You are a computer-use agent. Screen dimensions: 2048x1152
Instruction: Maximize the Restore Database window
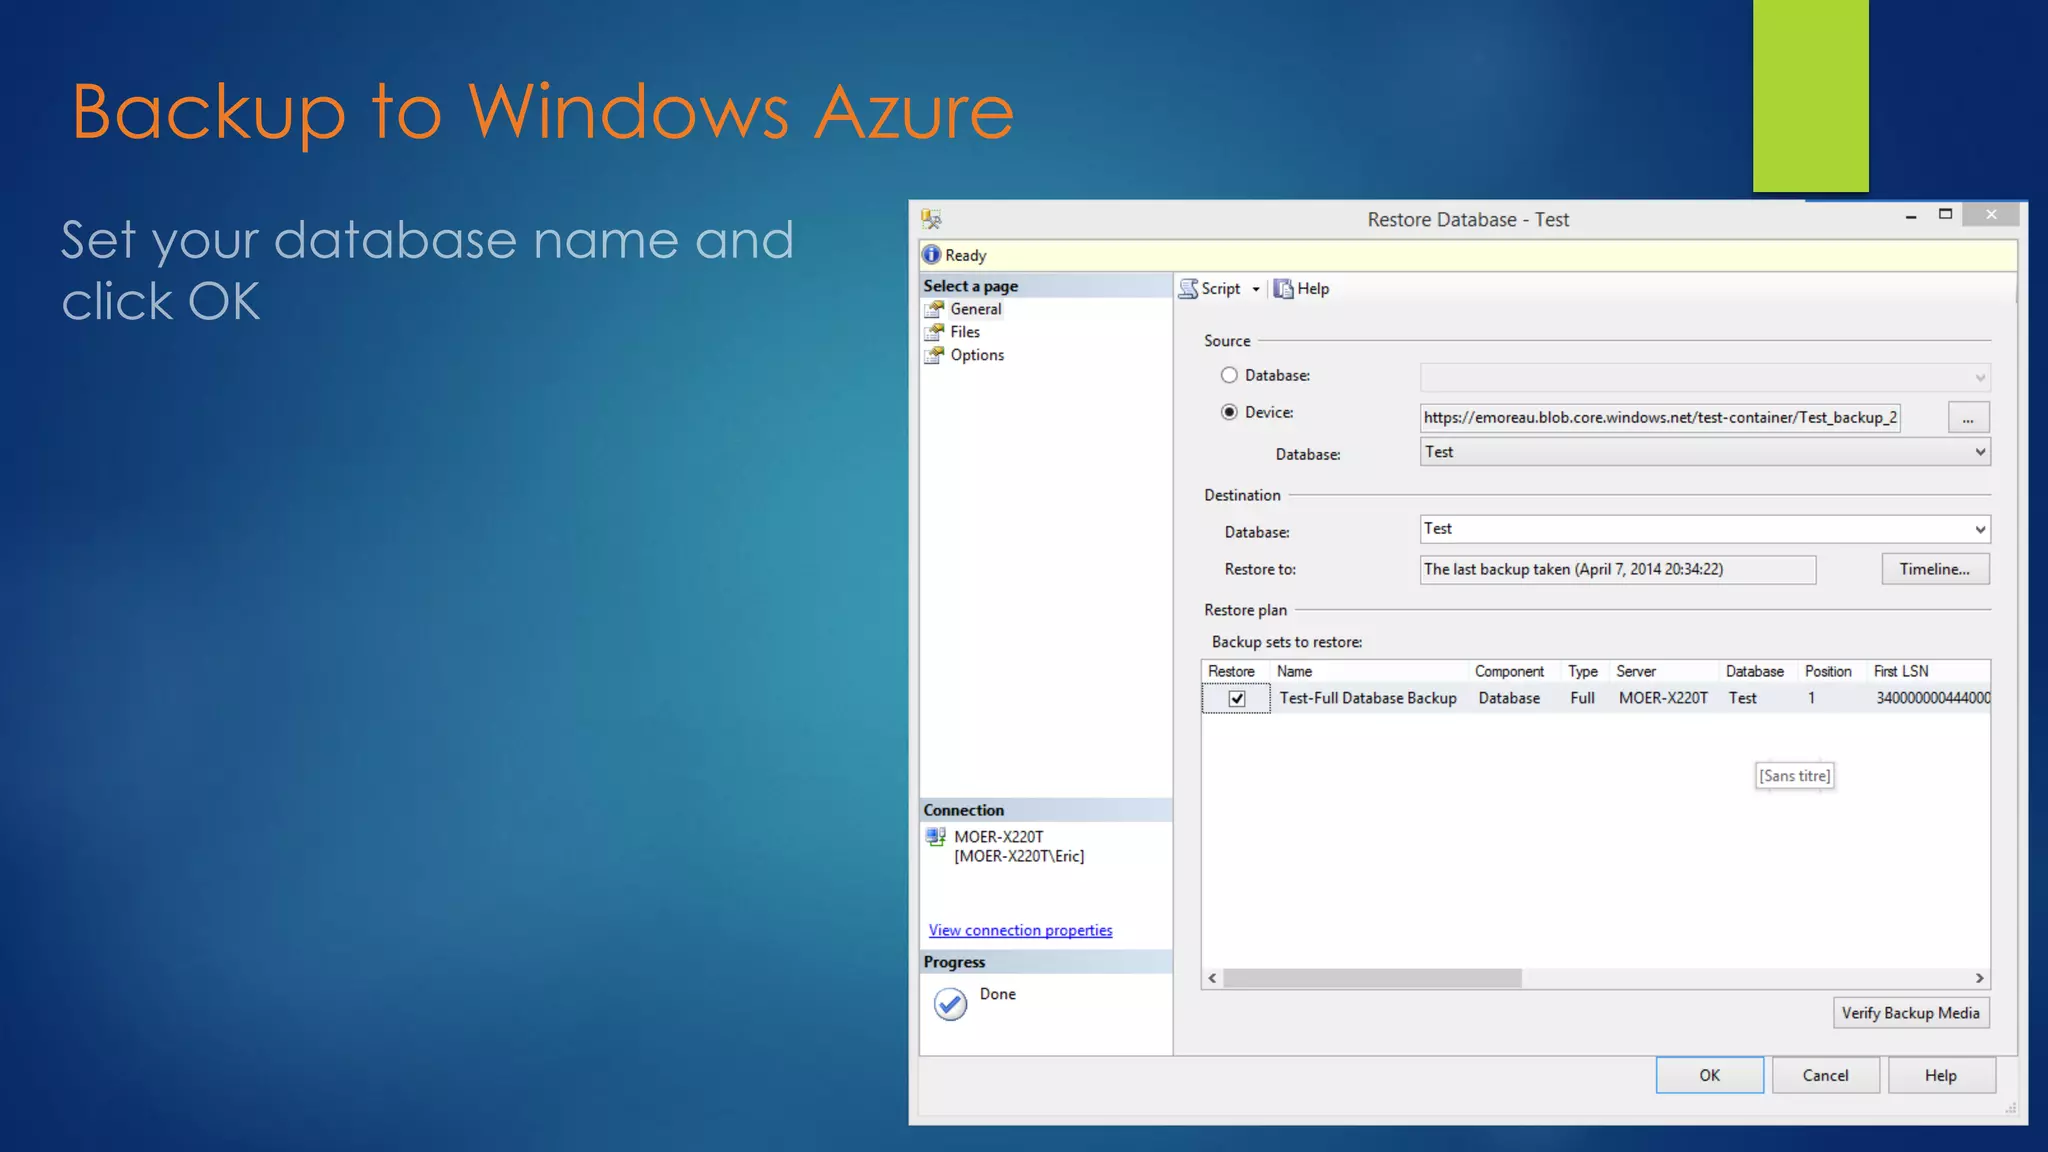click(x=1945, y=215)
